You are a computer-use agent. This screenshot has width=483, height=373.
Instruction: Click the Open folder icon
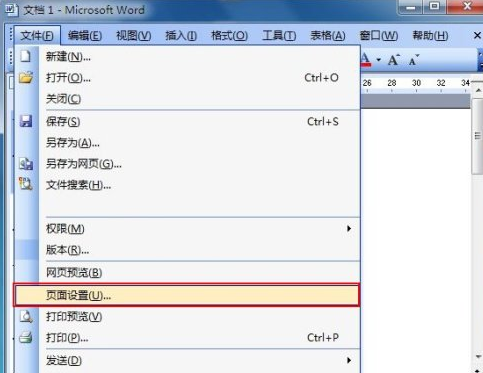click(26, 78)
